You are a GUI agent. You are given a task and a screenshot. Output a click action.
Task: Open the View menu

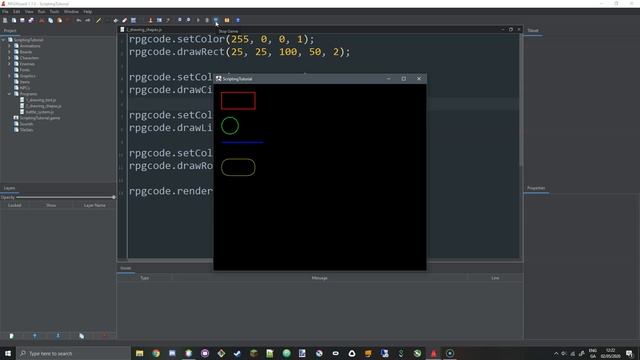pos(29,12)
